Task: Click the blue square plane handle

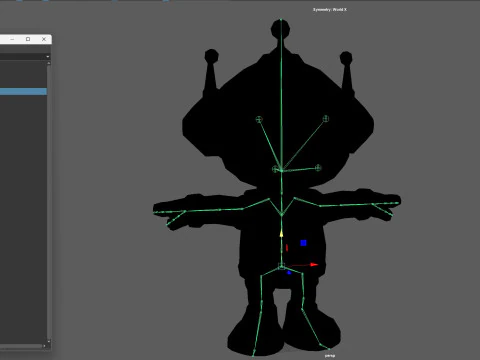Action: [x=303, y=243]
